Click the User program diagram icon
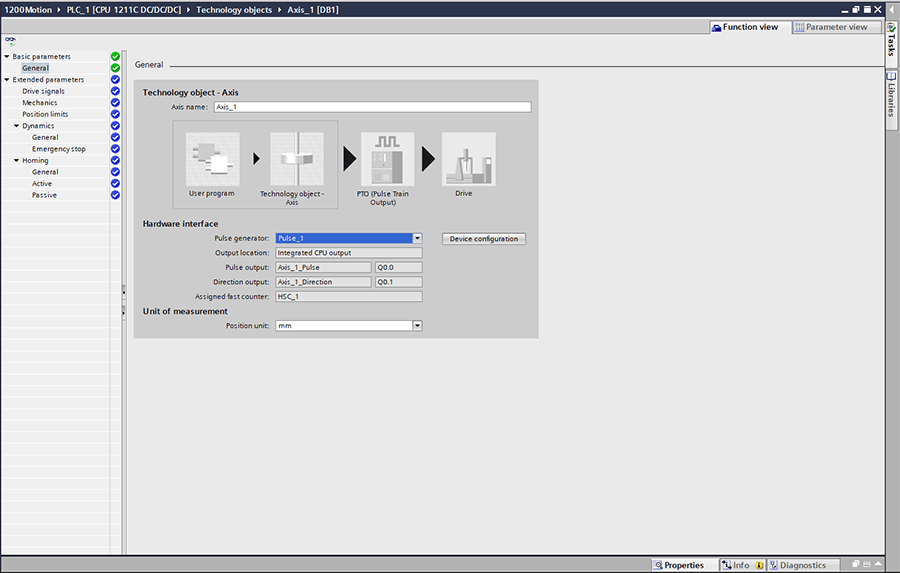Screen dimensions: 900x573 (x=212, y=159)
